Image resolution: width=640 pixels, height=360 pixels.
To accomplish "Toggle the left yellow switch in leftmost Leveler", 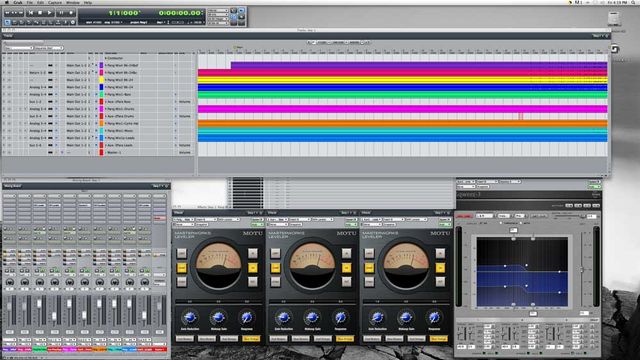I will pos(182,268).
